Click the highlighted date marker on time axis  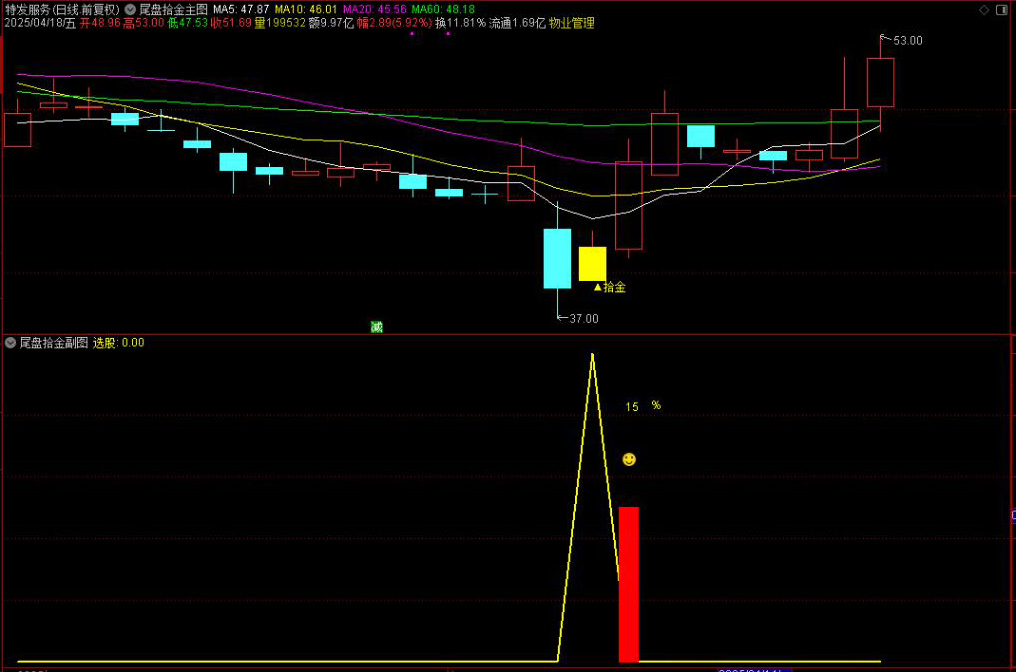pos(754,669)
